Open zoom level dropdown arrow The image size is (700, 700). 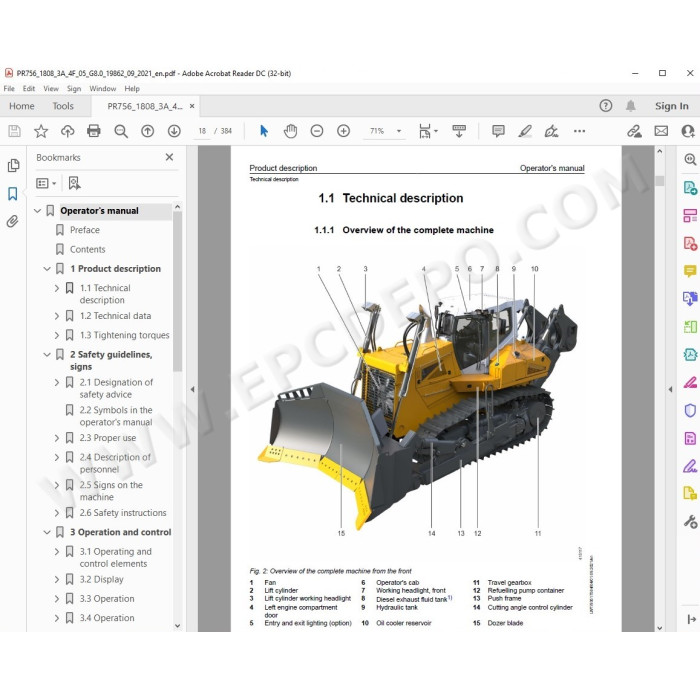click(399, 131)
